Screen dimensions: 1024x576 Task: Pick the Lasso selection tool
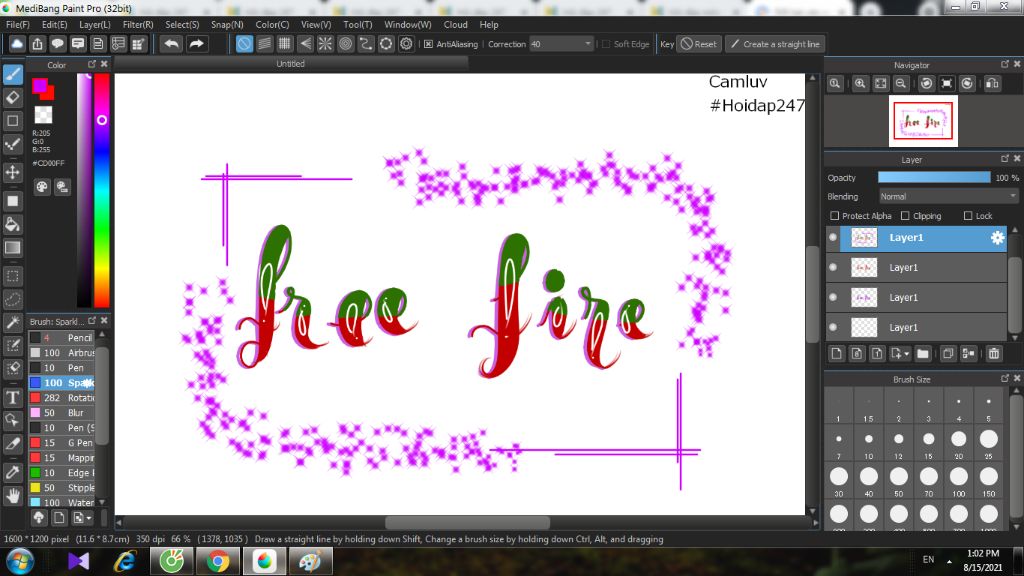[x=12, y=300]
